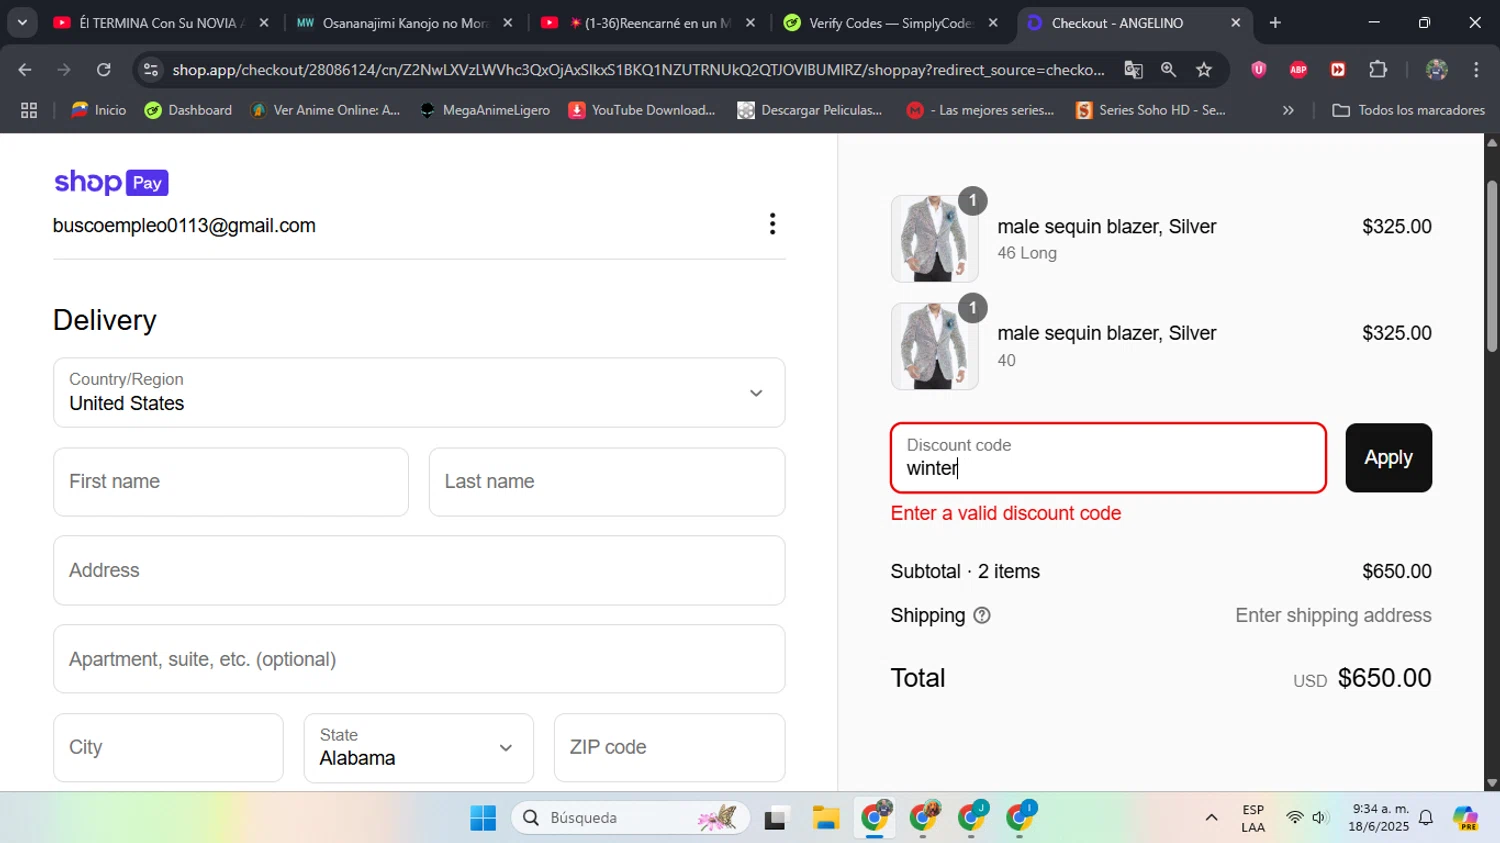Switch to the Él TERMINA Con Su NOVIA tab
The image size is (1500, 843).
click(x=160, y=23)
